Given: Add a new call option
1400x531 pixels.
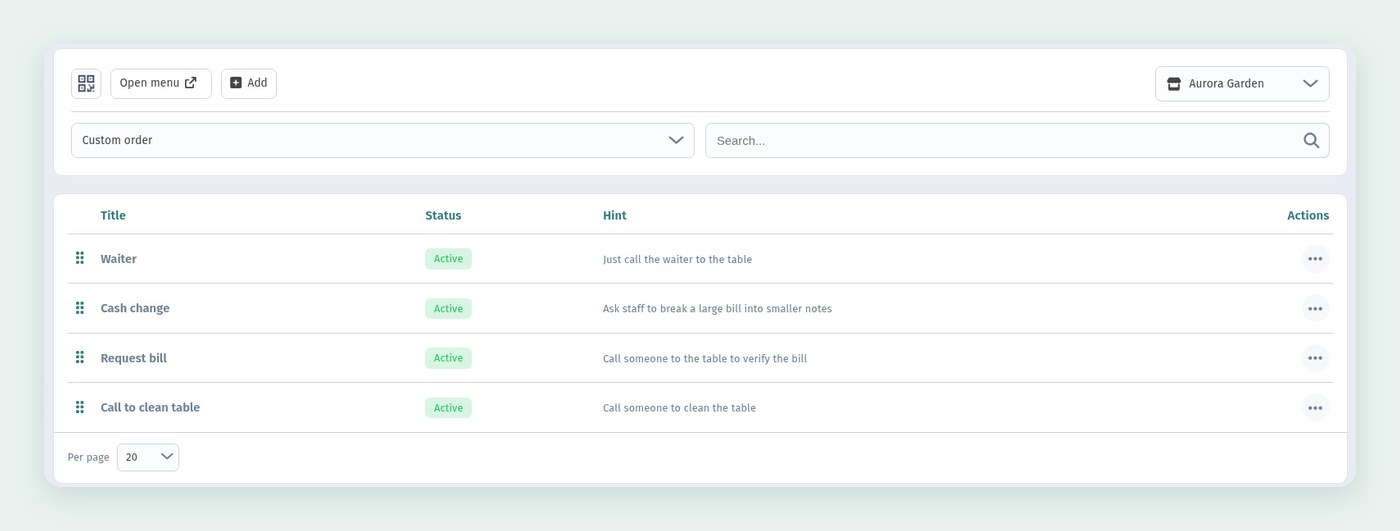Looking at the screenshot, I should 249,83.
